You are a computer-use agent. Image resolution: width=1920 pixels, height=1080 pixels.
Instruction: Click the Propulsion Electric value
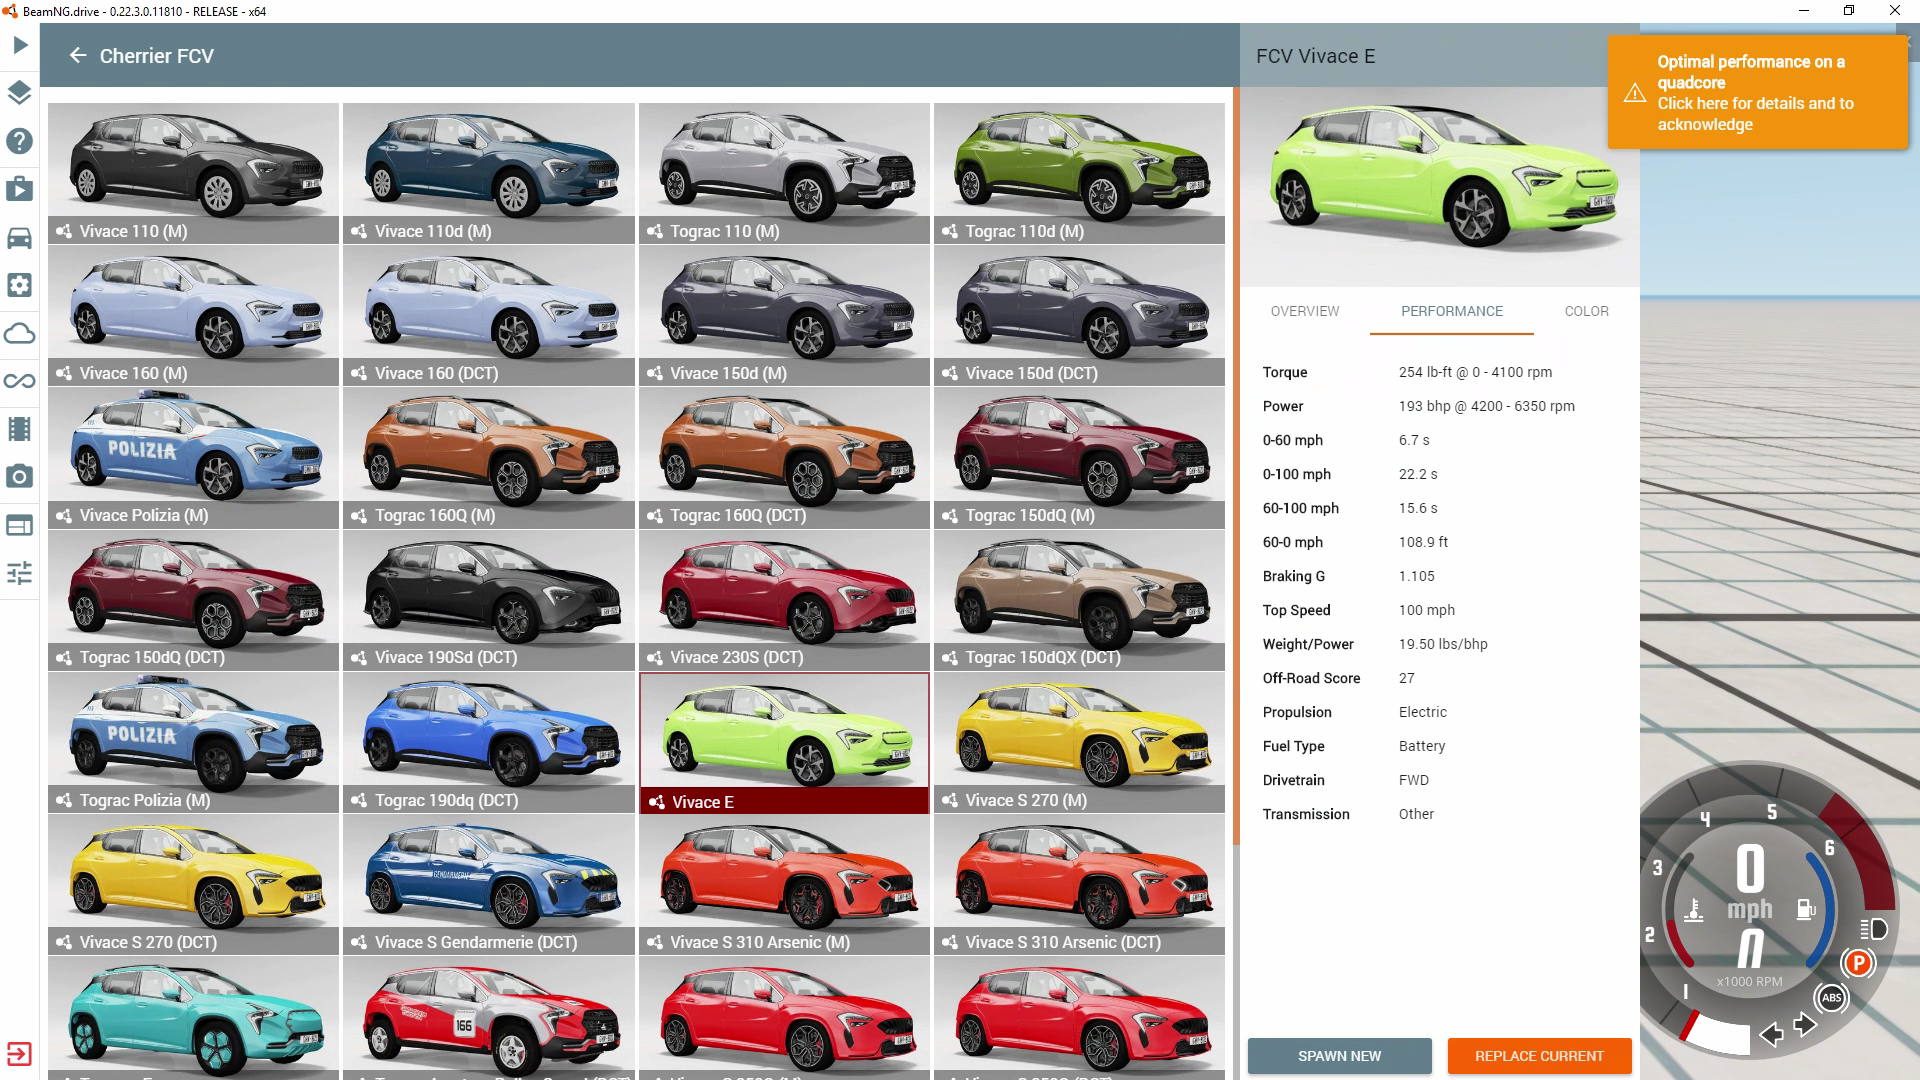(x=1422, y=712)
